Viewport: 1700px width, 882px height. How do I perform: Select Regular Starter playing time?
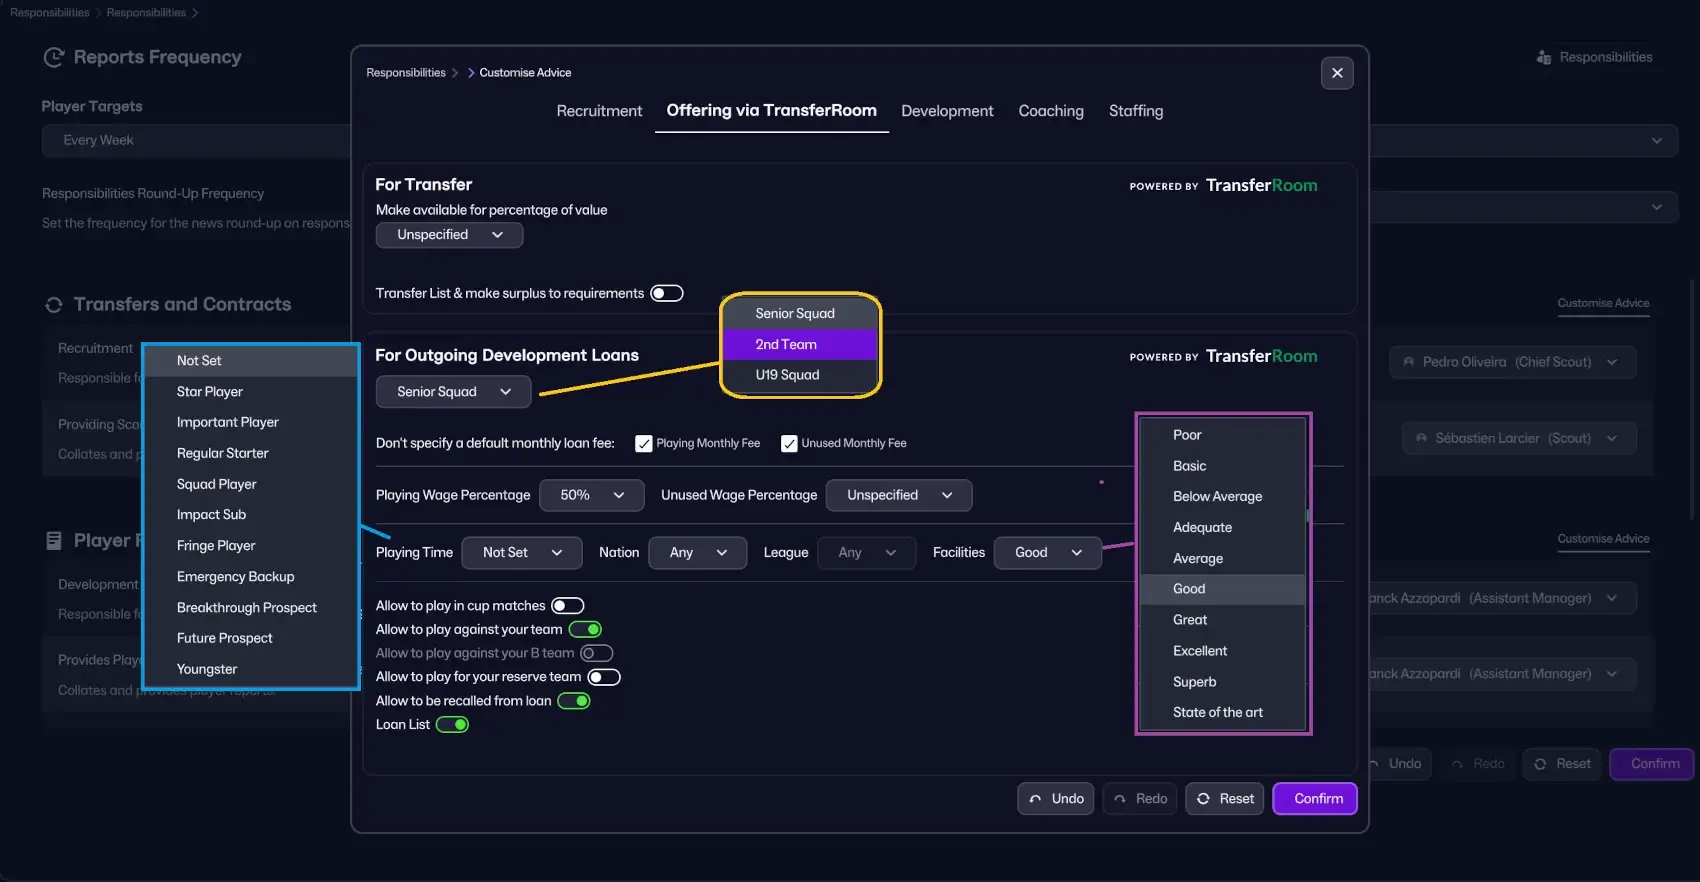coord(251,454)
